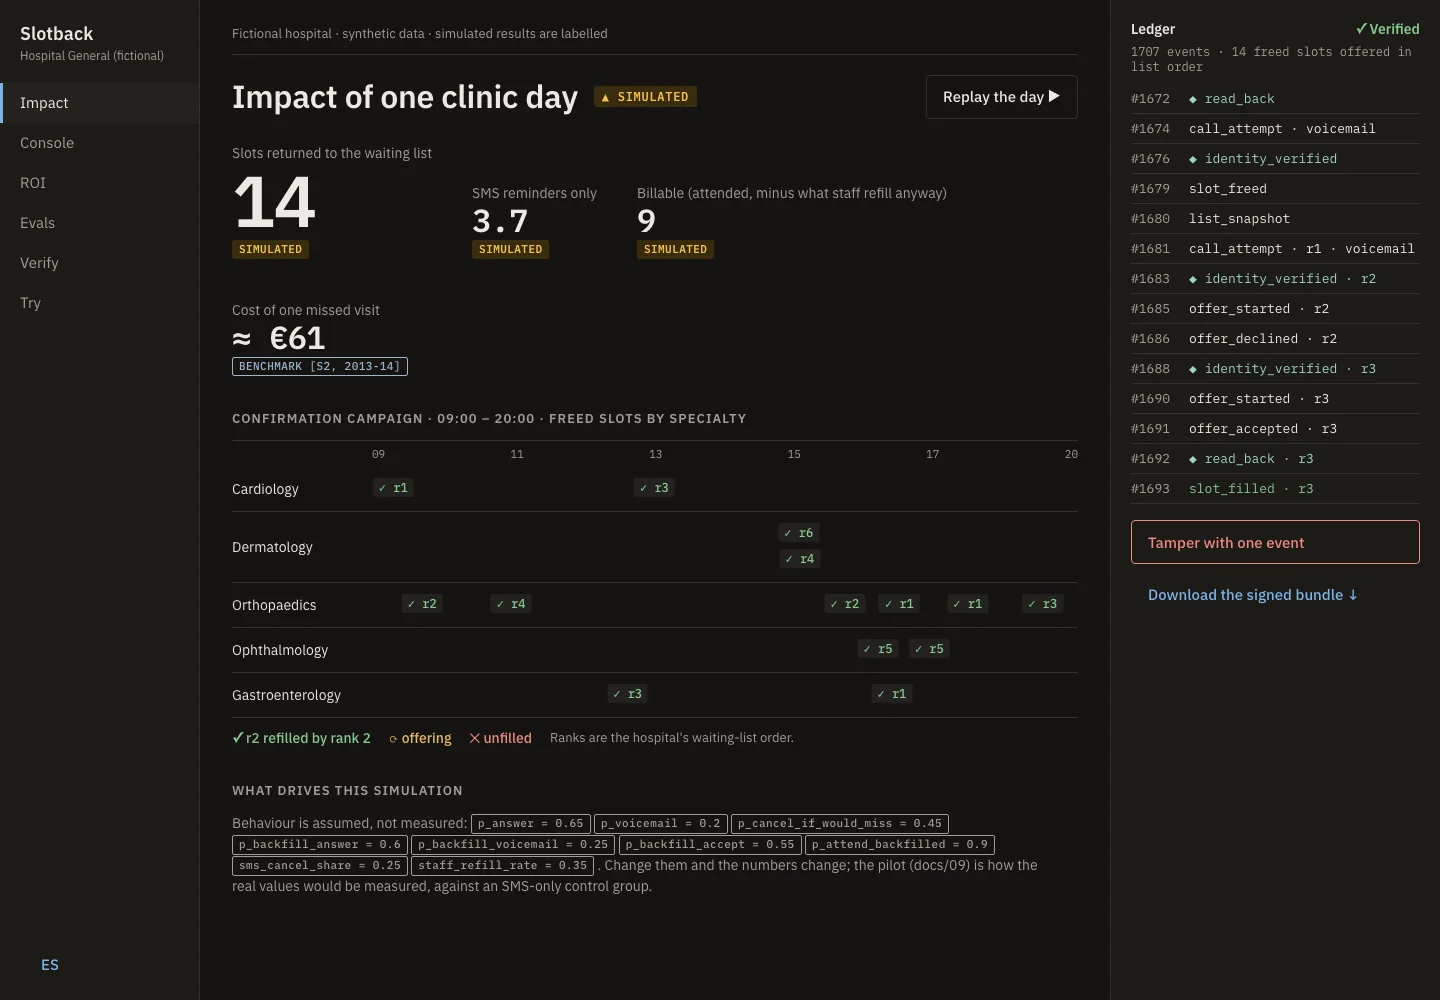Viewport: 1440px width, 1000px height.
Task: Click the BENCHMARK [S2, 2013-14] badge
Action: 320,367
